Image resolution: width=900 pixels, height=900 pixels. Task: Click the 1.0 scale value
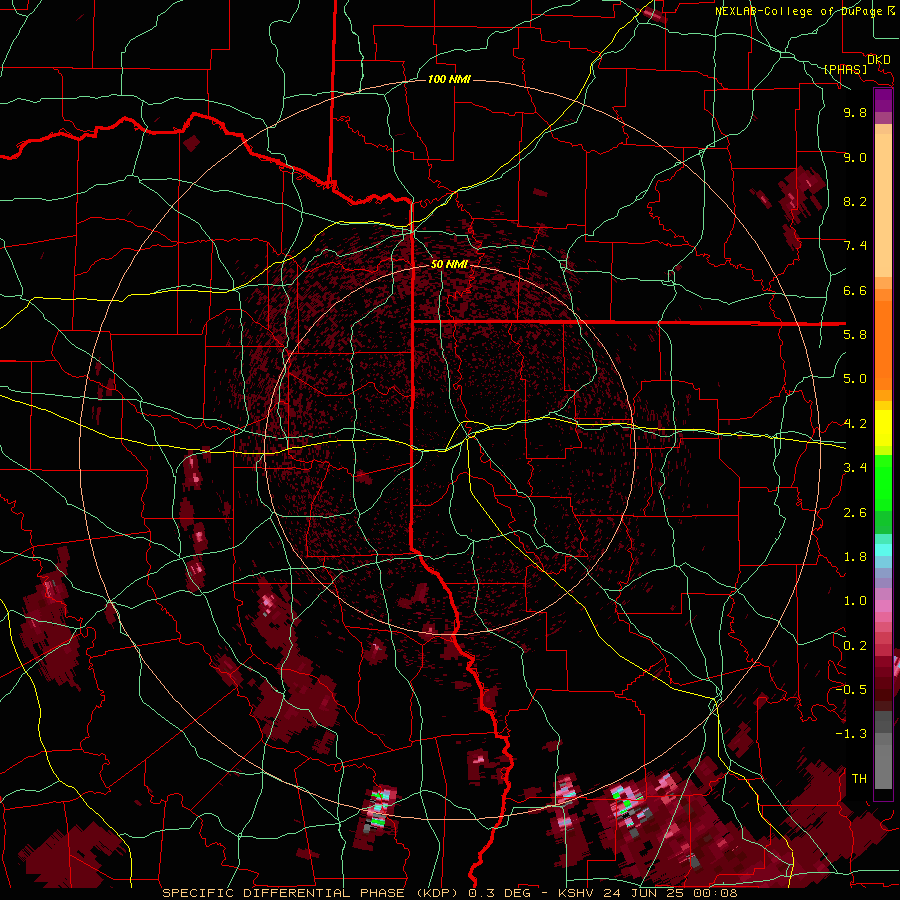[855, 602]
